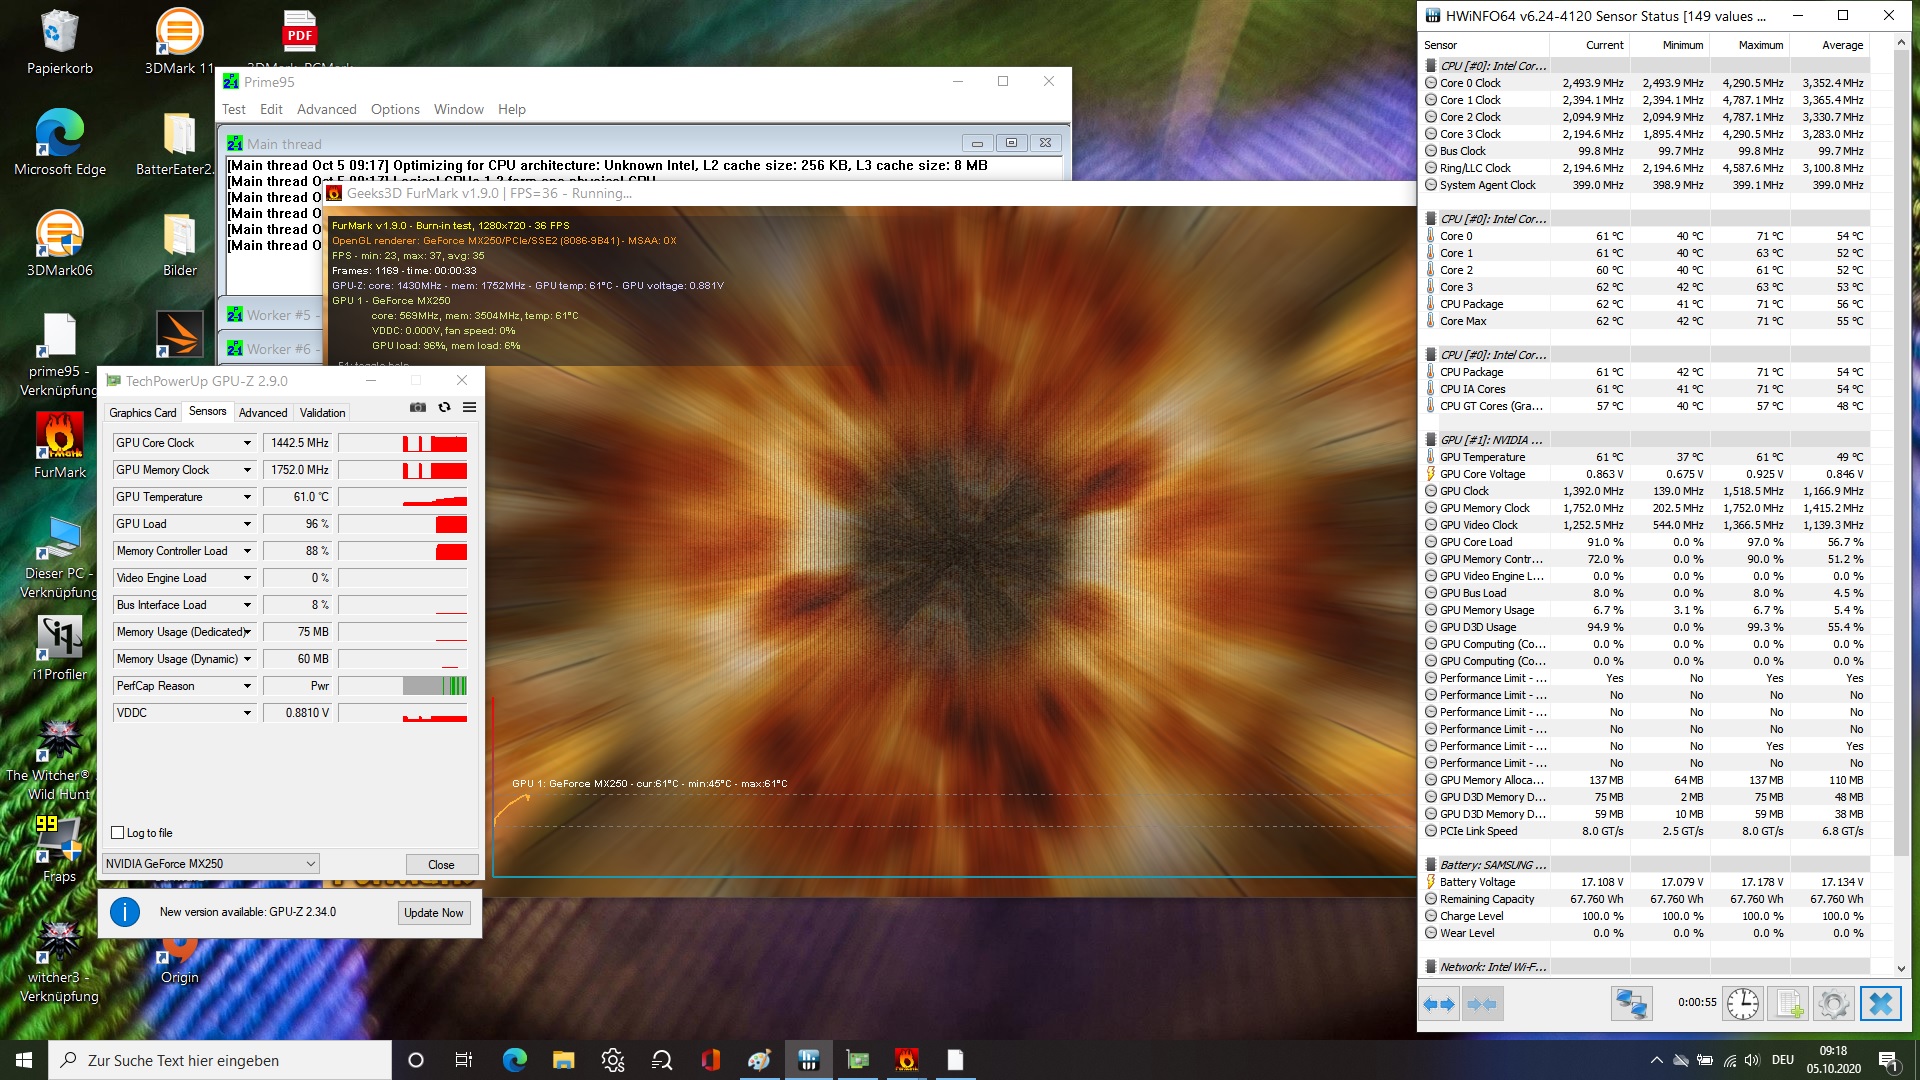Click the GPU-Z Close button
Screen dimensions: 1920x1080
pos(441,865)
